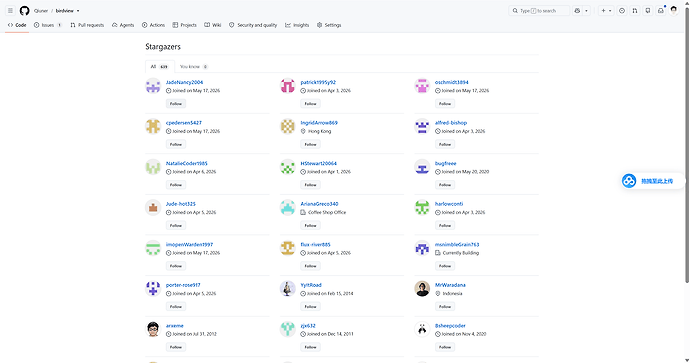This screenshot has height=363, width=690.
Task: Expand the birdview repository name dropdown
Action: click(x=67, y=11)
